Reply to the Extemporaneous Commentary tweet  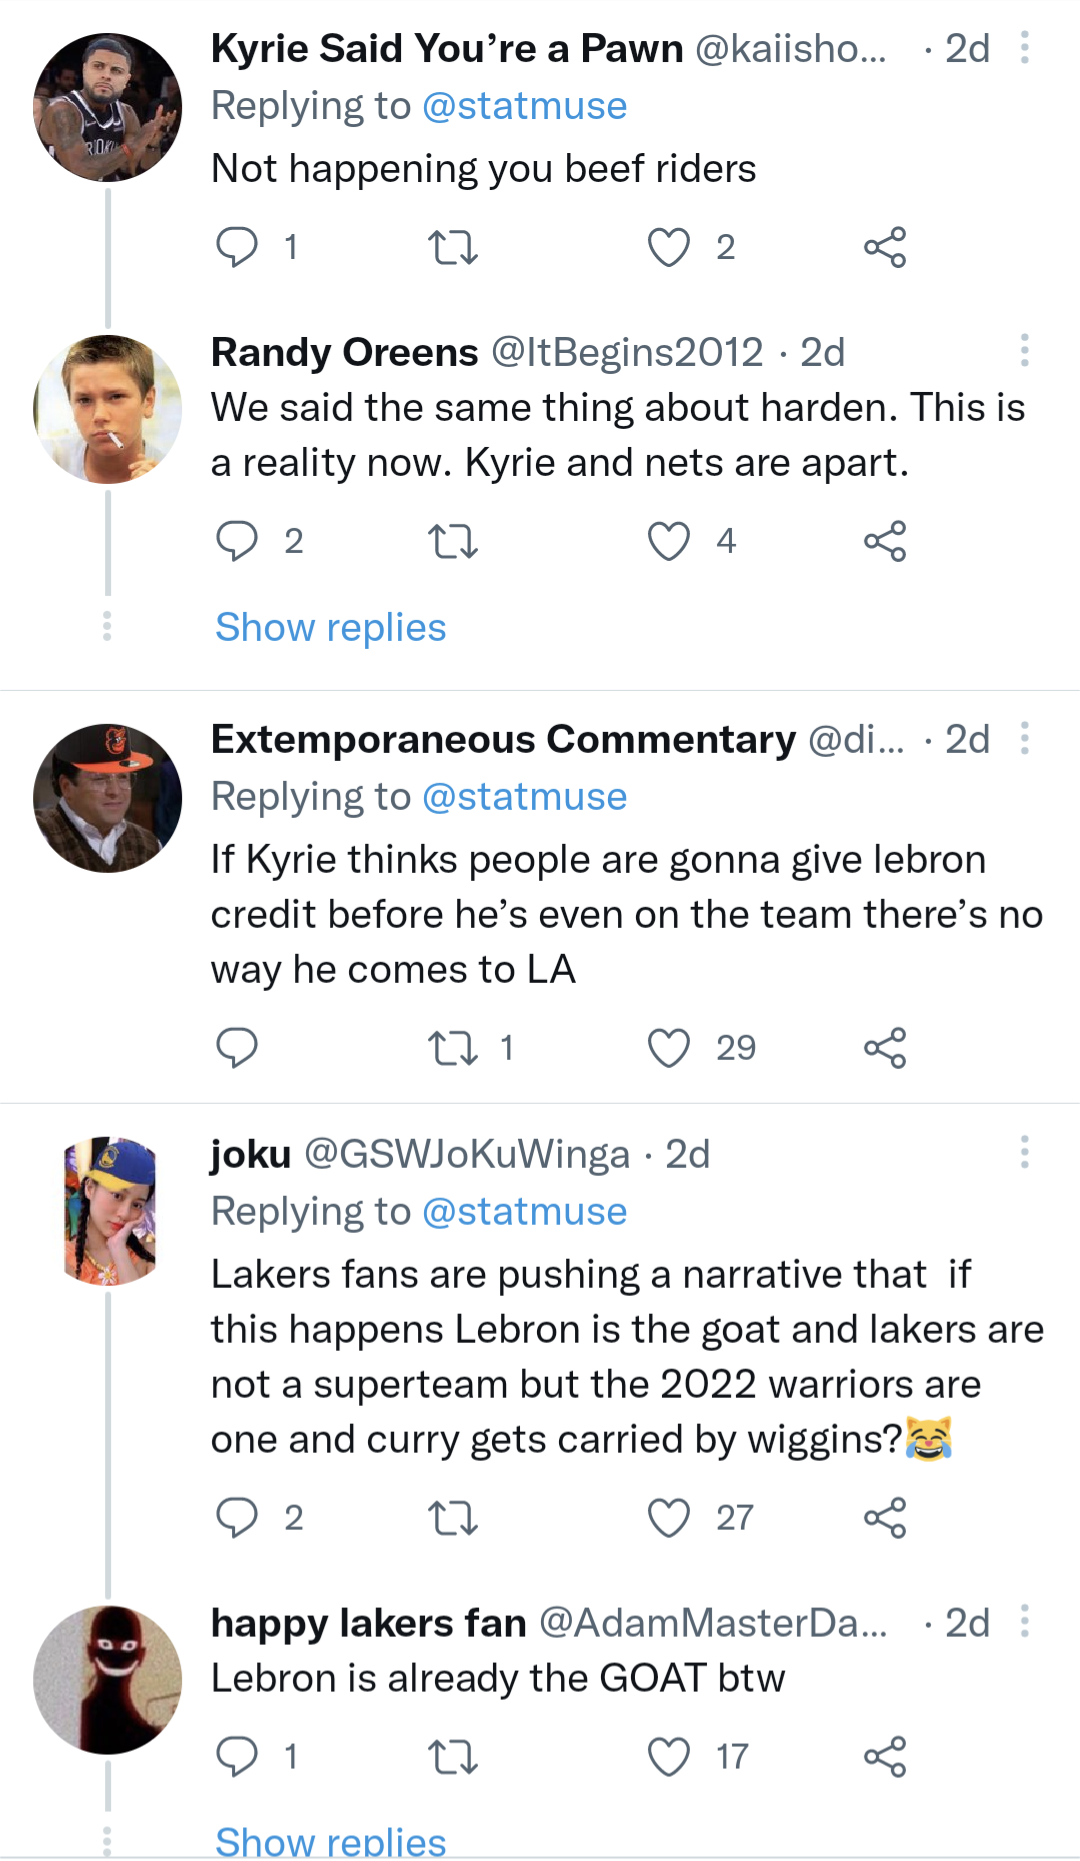coord(237,1048)
